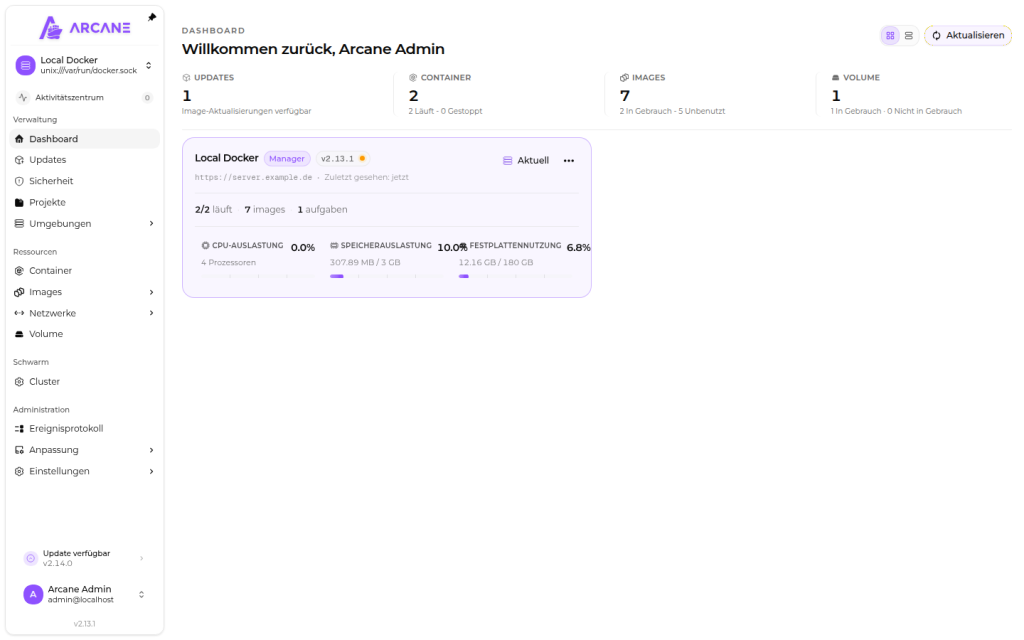Expand the Umgebungen submenu chevron
1024x640 pixels.
coord(152,223)
